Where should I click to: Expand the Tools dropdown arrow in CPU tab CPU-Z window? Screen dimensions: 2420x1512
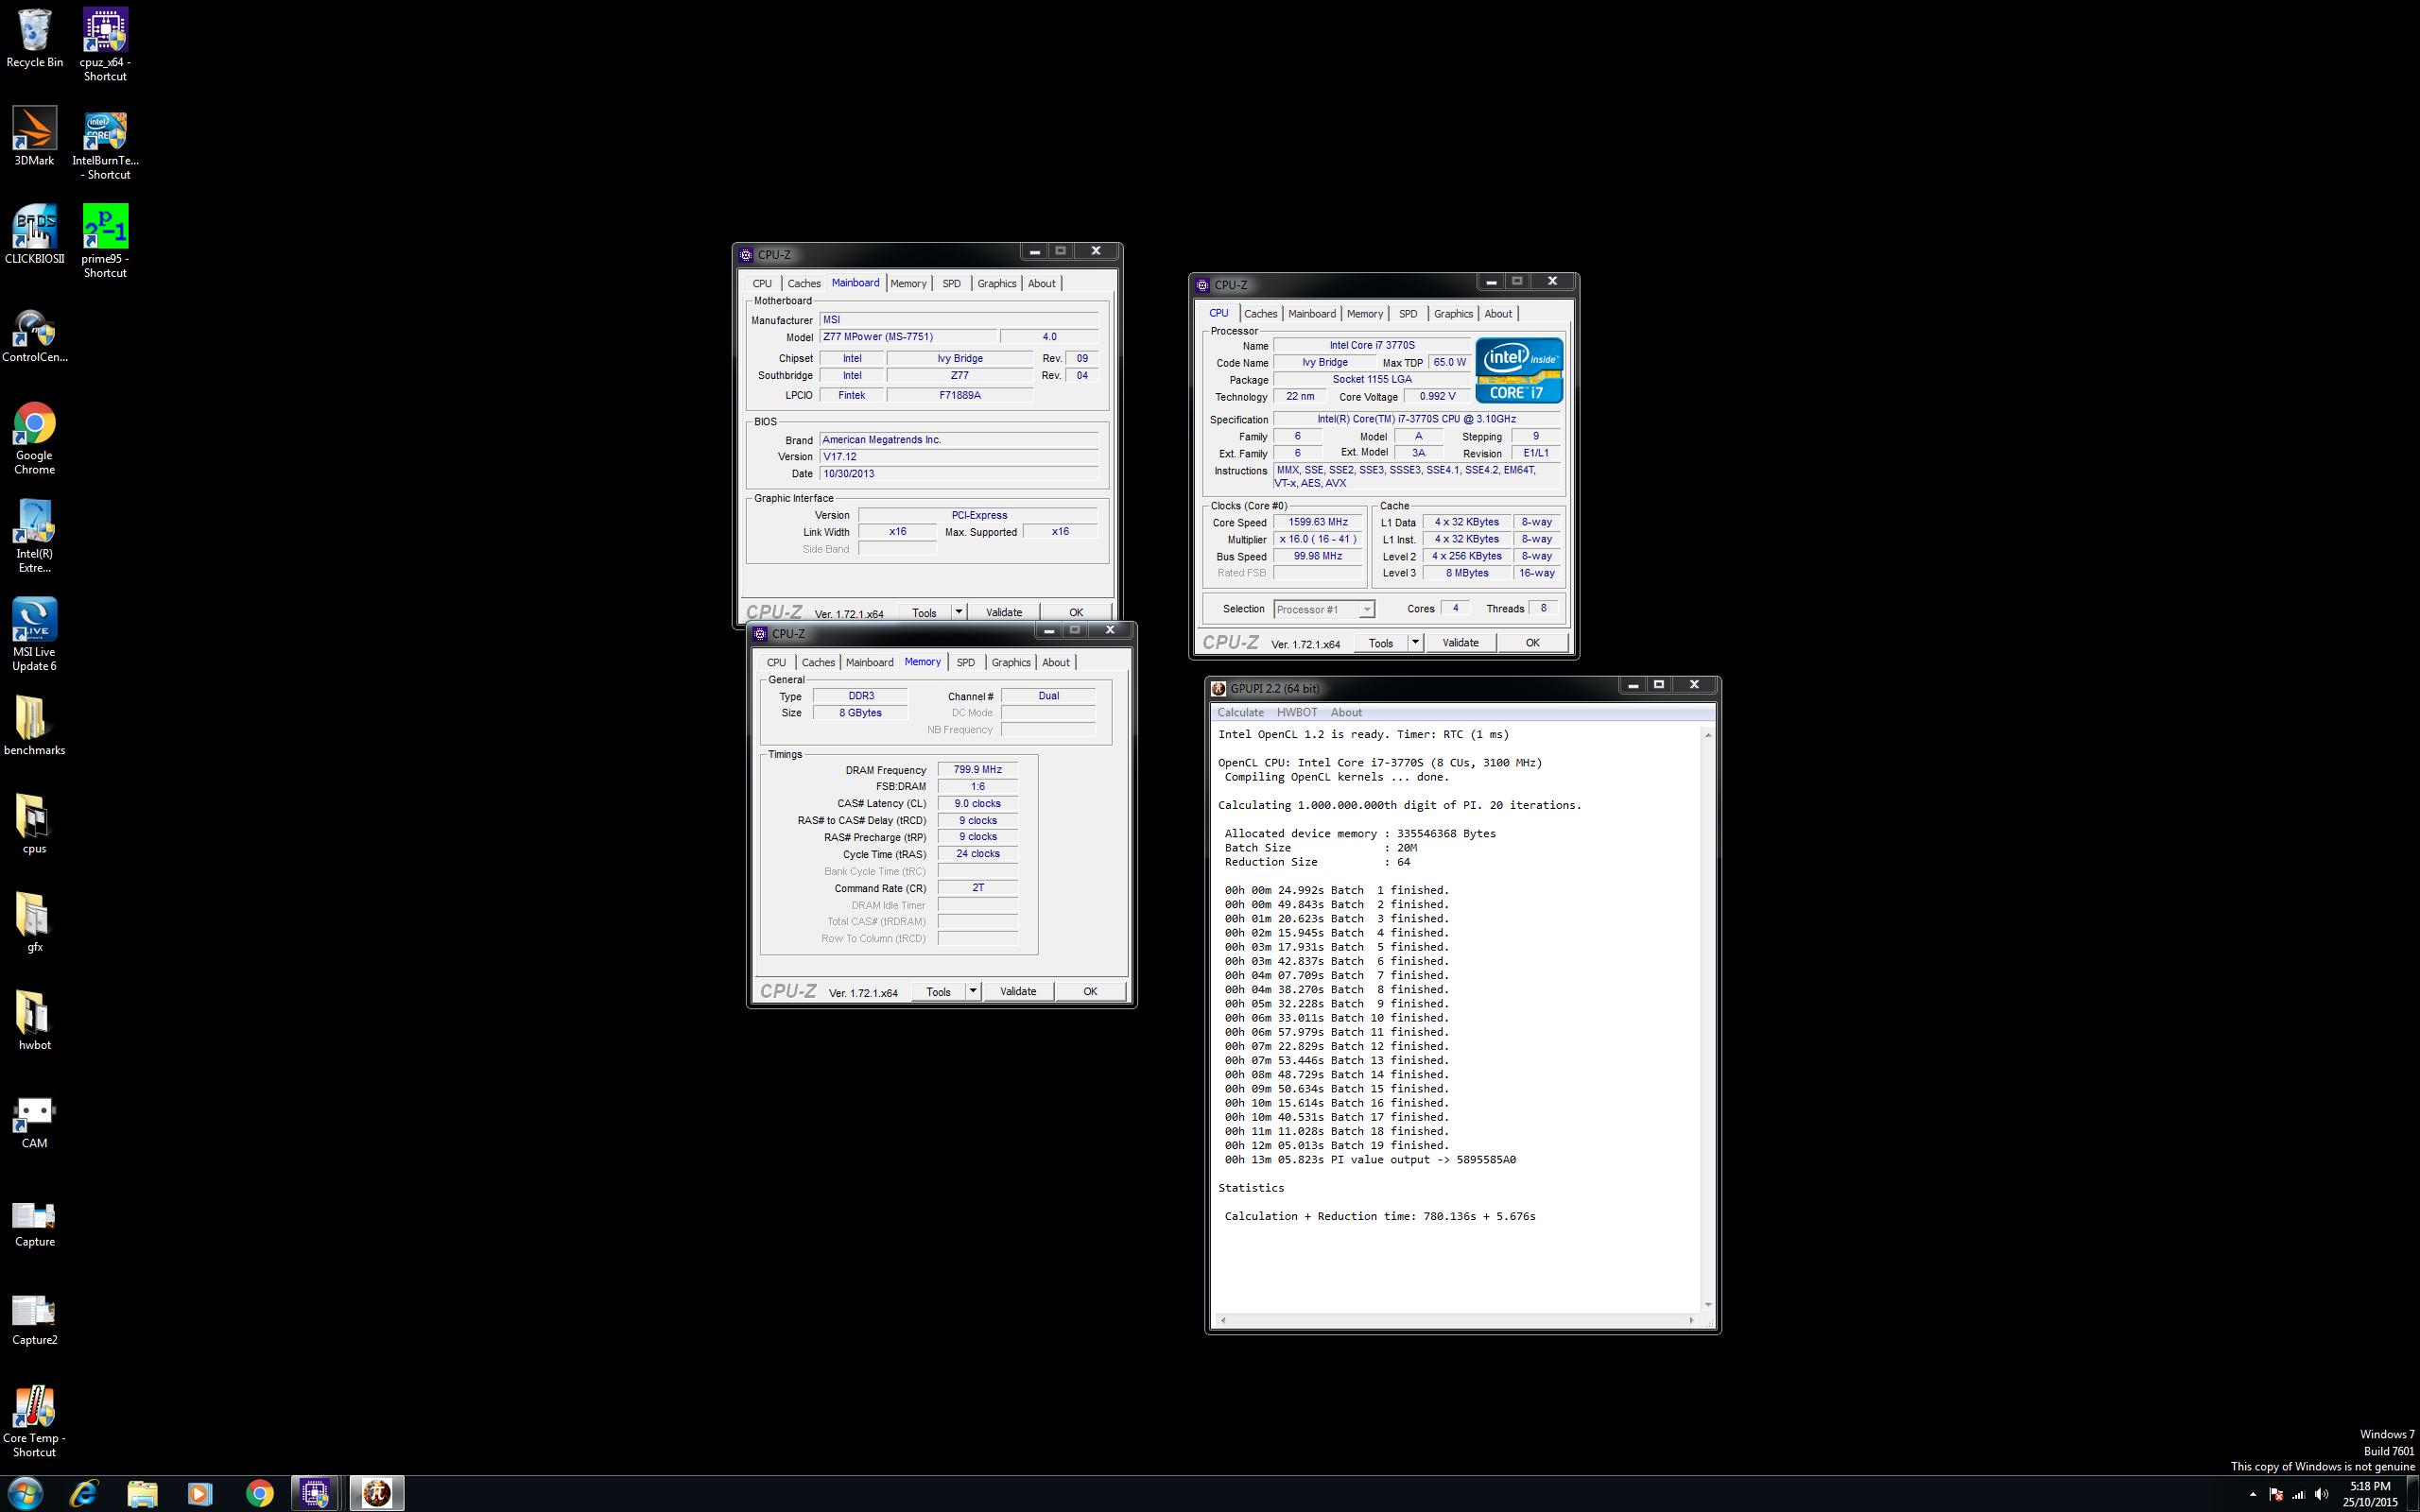(x=1415, y=642)
